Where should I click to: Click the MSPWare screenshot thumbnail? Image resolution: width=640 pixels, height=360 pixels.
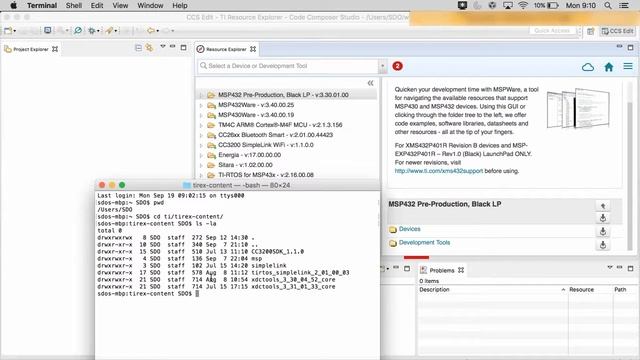point(579,108)
